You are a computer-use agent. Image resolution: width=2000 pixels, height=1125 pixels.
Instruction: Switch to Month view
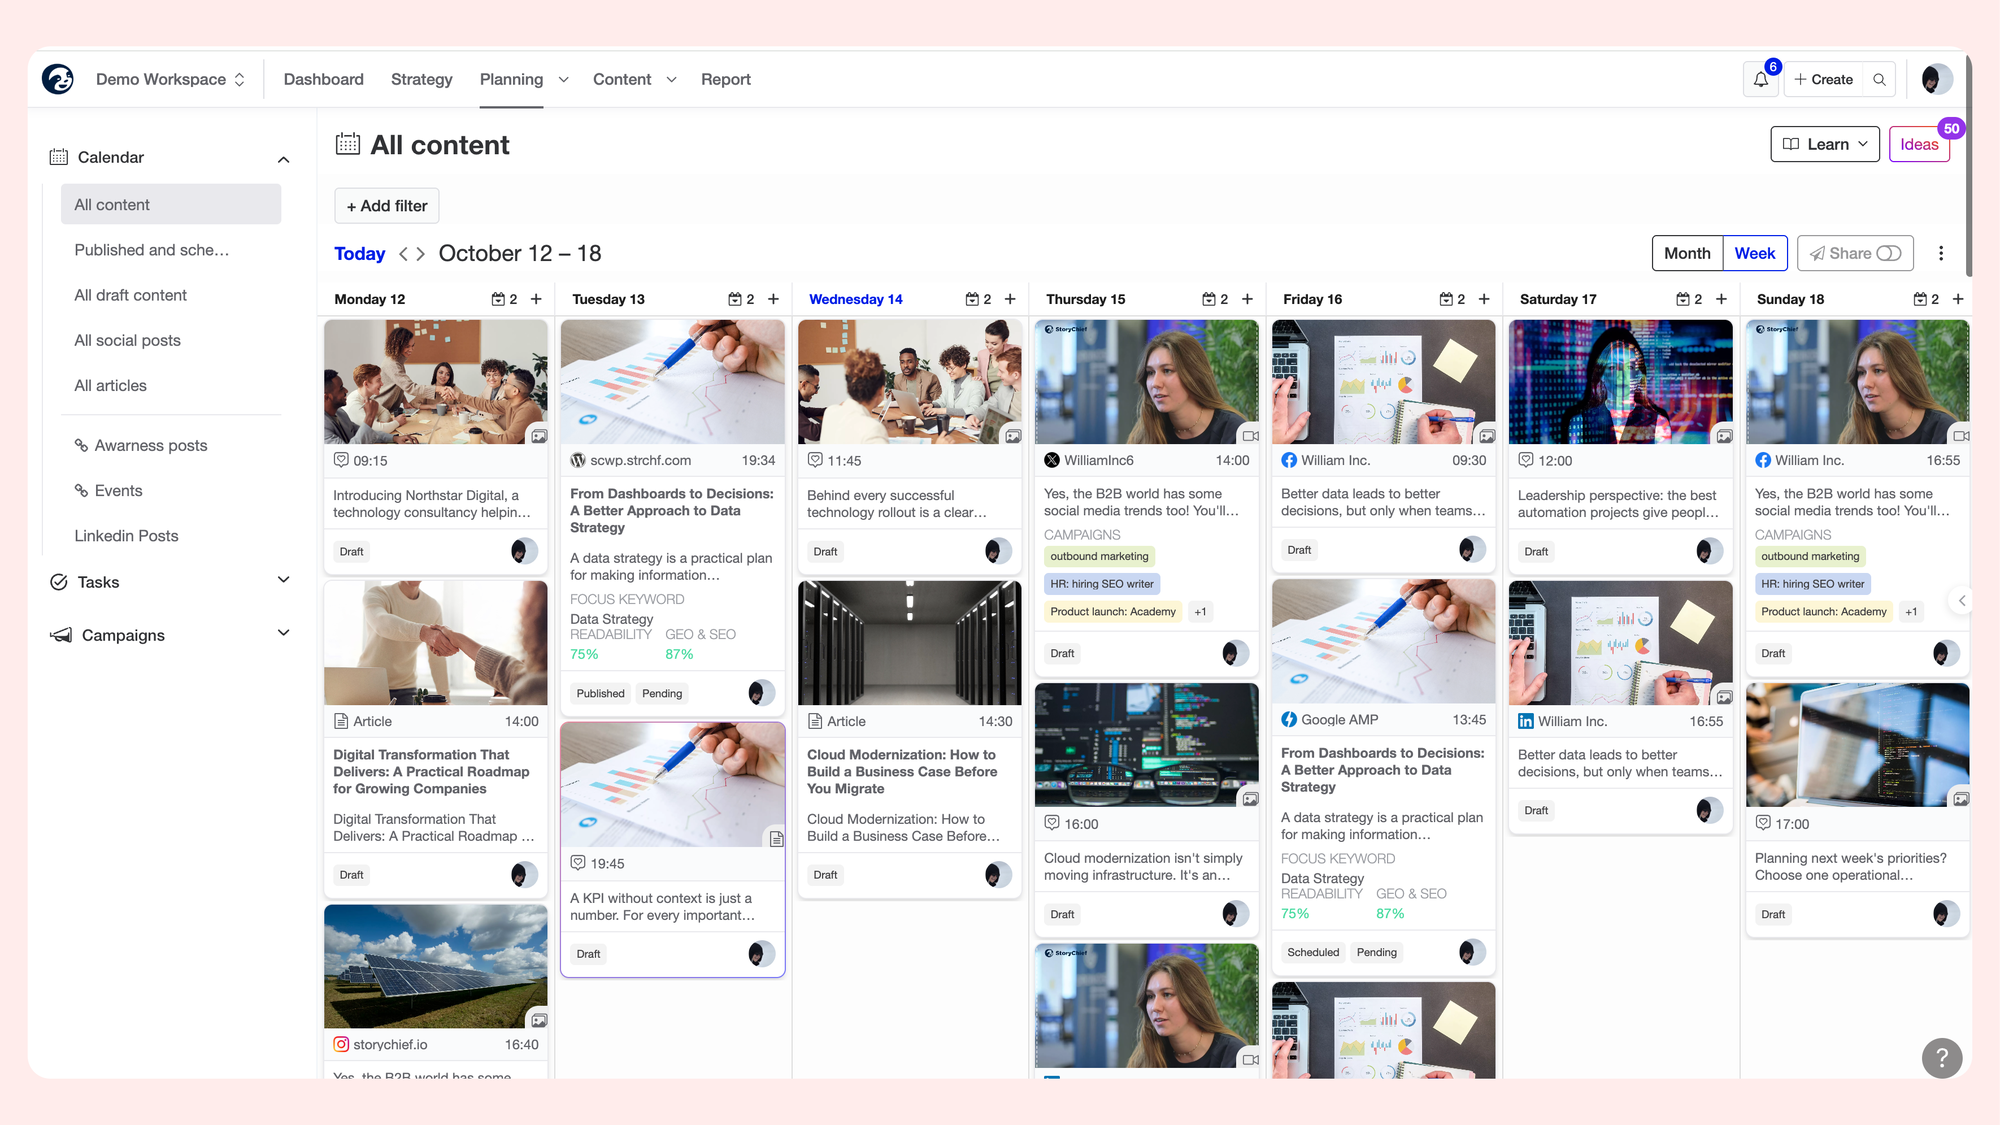1687,254
